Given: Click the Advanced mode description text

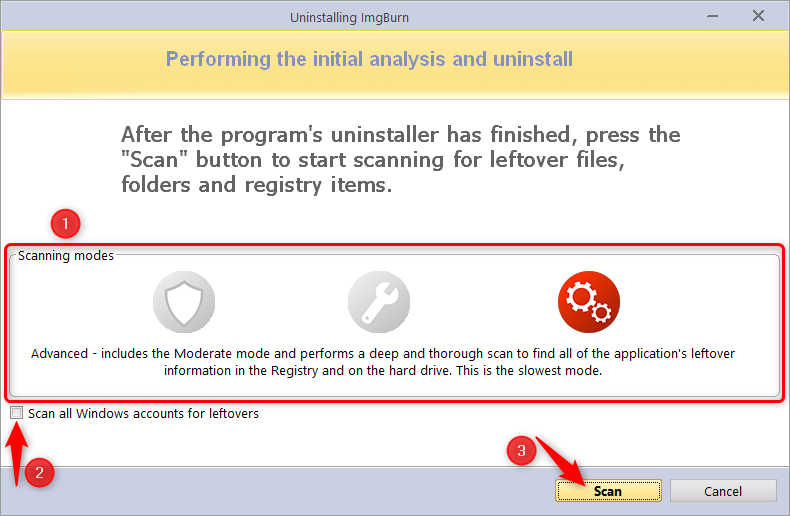Looking at the screenshot, I should pyautogui.click(x=383, y=362).
